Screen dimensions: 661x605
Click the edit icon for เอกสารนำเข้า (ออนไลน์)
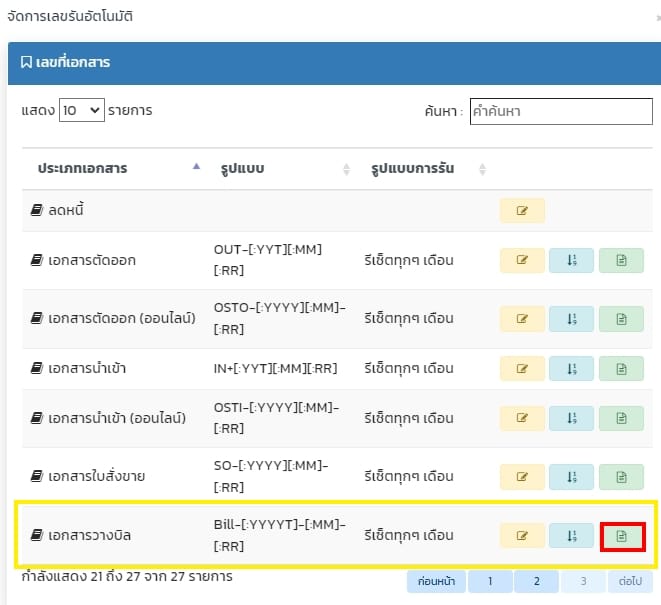click(522, 418)
